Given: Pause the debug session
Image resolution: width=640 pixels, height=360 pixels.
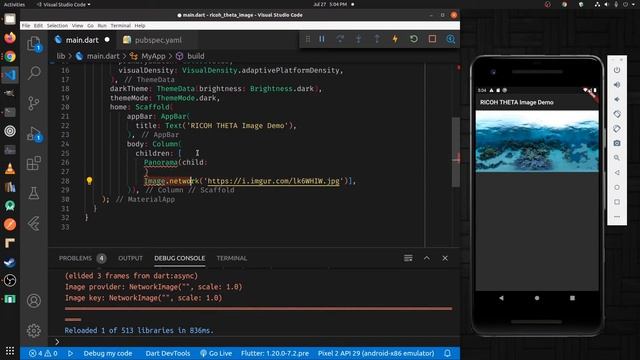Looking at the screenshot, I should pyautogui.click(x=322, y=39).
